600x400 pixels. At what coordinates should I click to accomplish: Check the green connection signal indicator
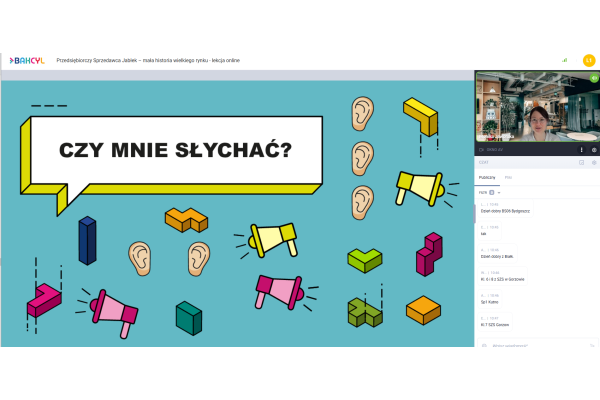pos(565,60)
